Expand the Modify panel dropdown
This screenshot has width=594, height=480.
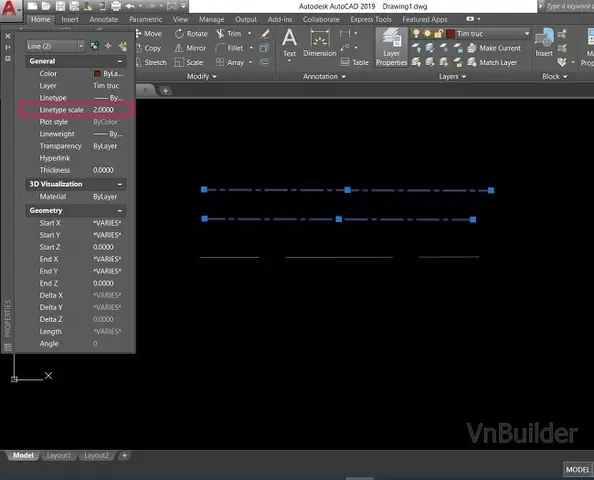click(202, 77)
